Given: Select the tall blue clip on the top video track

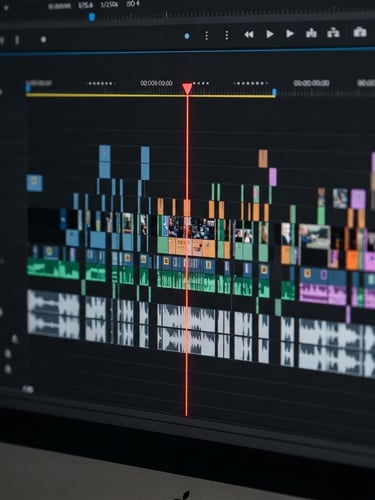Looking at the screenshot, I should [105, 161].
